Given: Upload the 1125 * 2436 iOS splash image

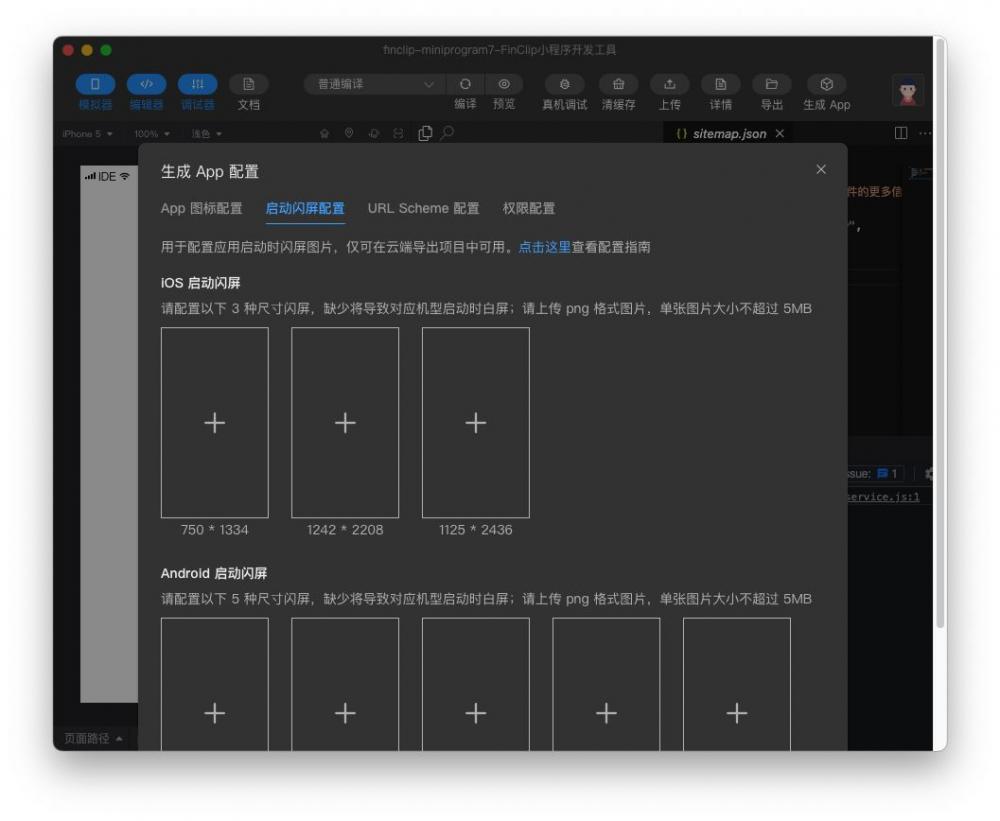Looking at the screenshot, I should pos(476,422).
